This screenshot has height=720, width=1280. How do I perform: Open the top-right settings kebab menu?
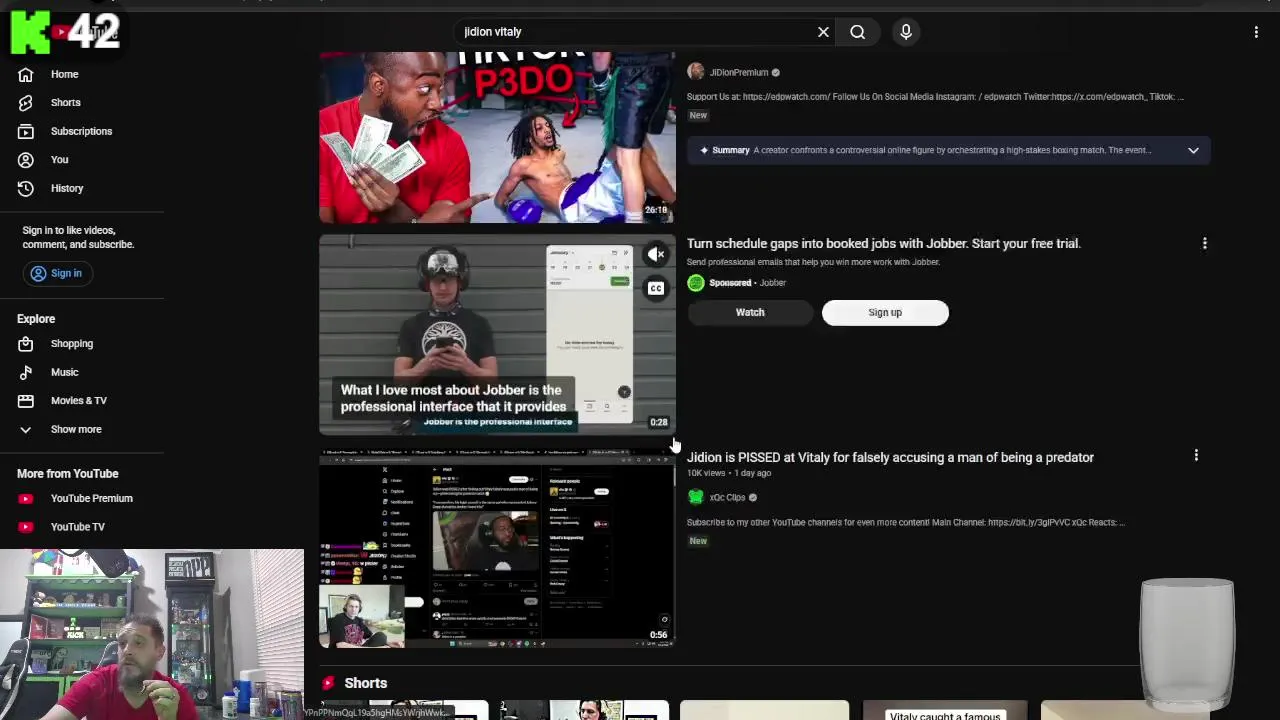1256,32
